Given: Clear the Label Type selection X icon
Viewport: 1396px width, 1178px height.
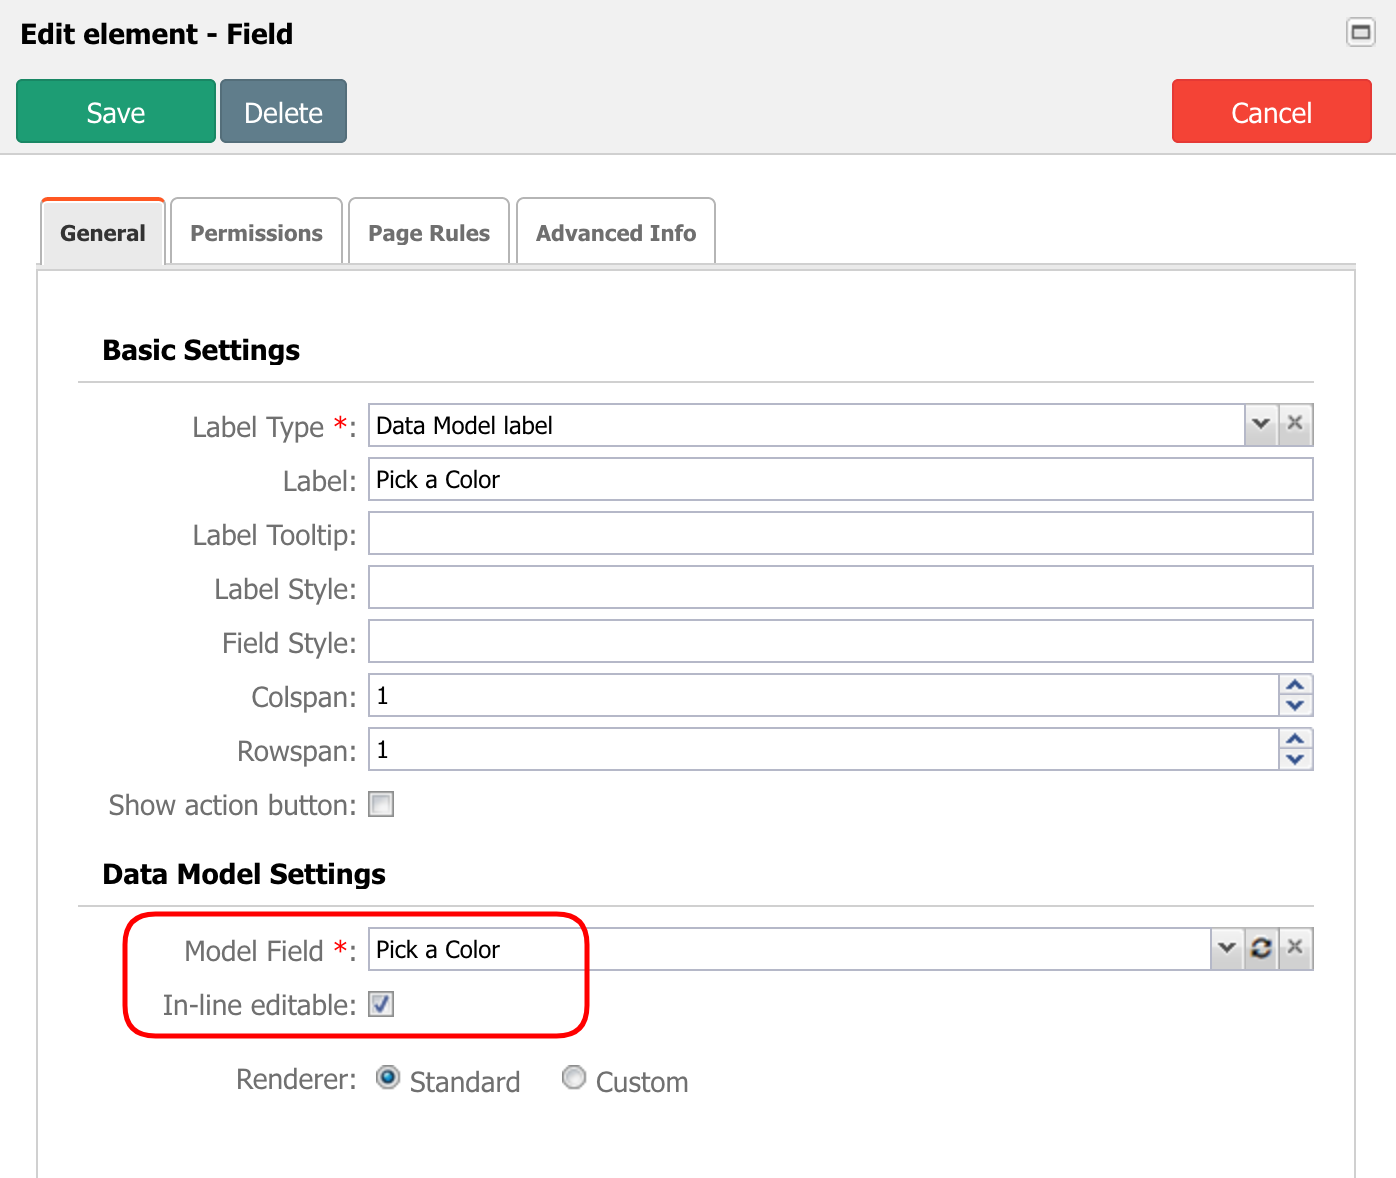Looking at the screenshot, I should tap(1295, 424).
